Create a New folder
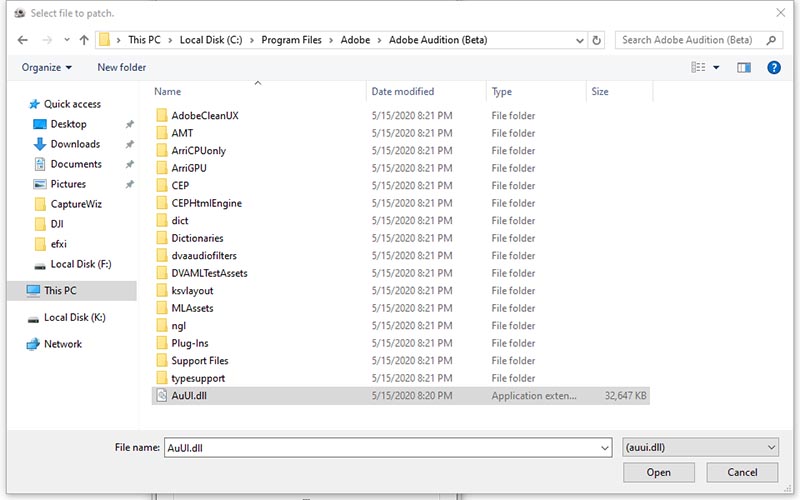Screen dimensions: 800x500 click(121, 67)
